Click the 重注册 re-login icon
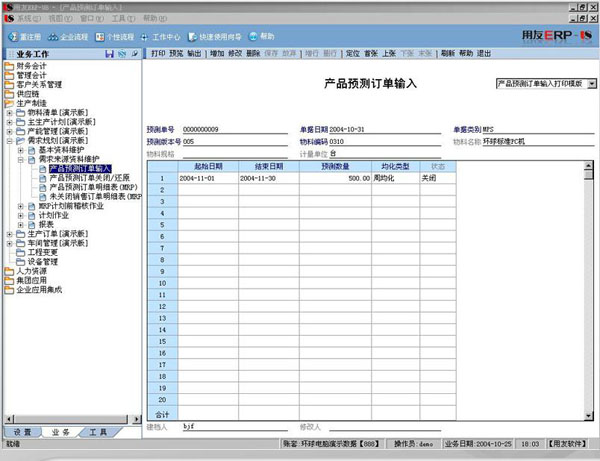 (x=13, y=37)
